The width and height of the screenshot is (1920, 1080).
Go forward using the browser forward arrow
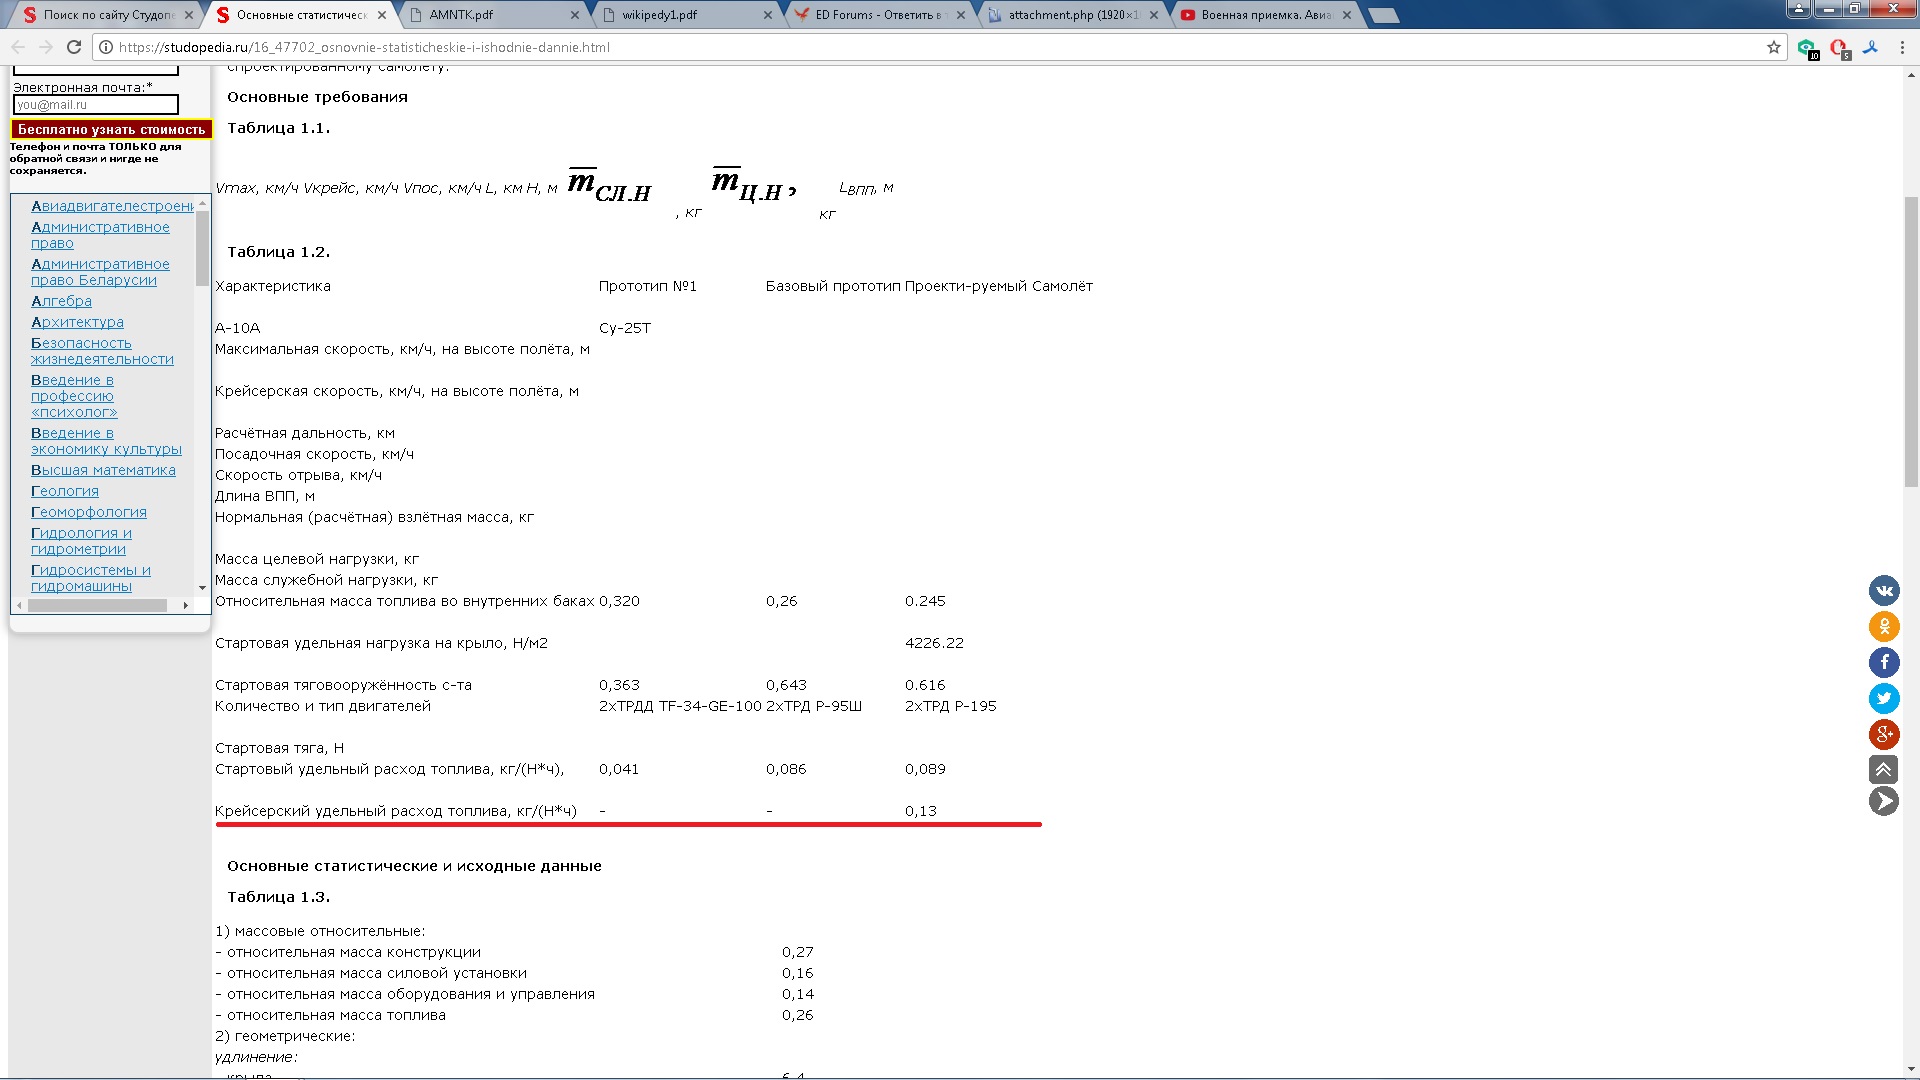46,47
